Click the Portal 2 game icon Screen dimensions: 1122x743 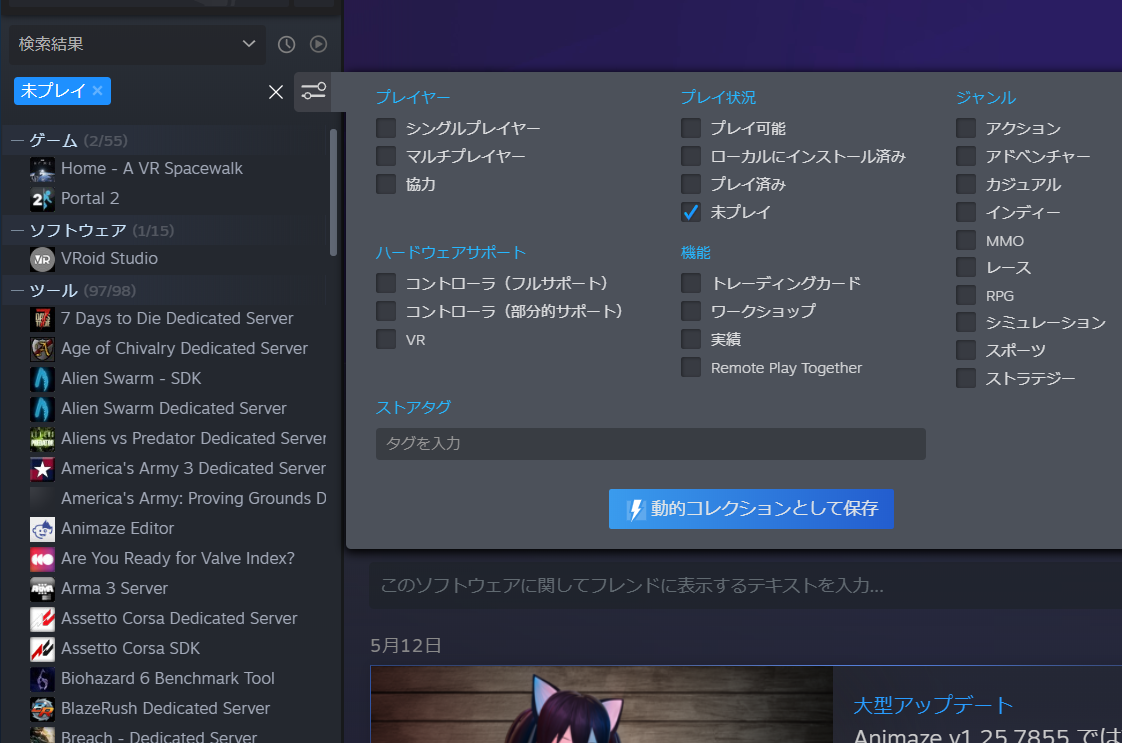click(x=42, y=199)
